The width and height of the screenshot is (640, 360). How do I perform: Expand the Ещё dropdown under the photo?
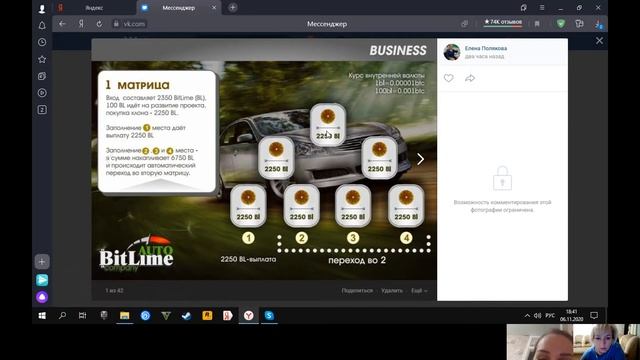point(419,291)
